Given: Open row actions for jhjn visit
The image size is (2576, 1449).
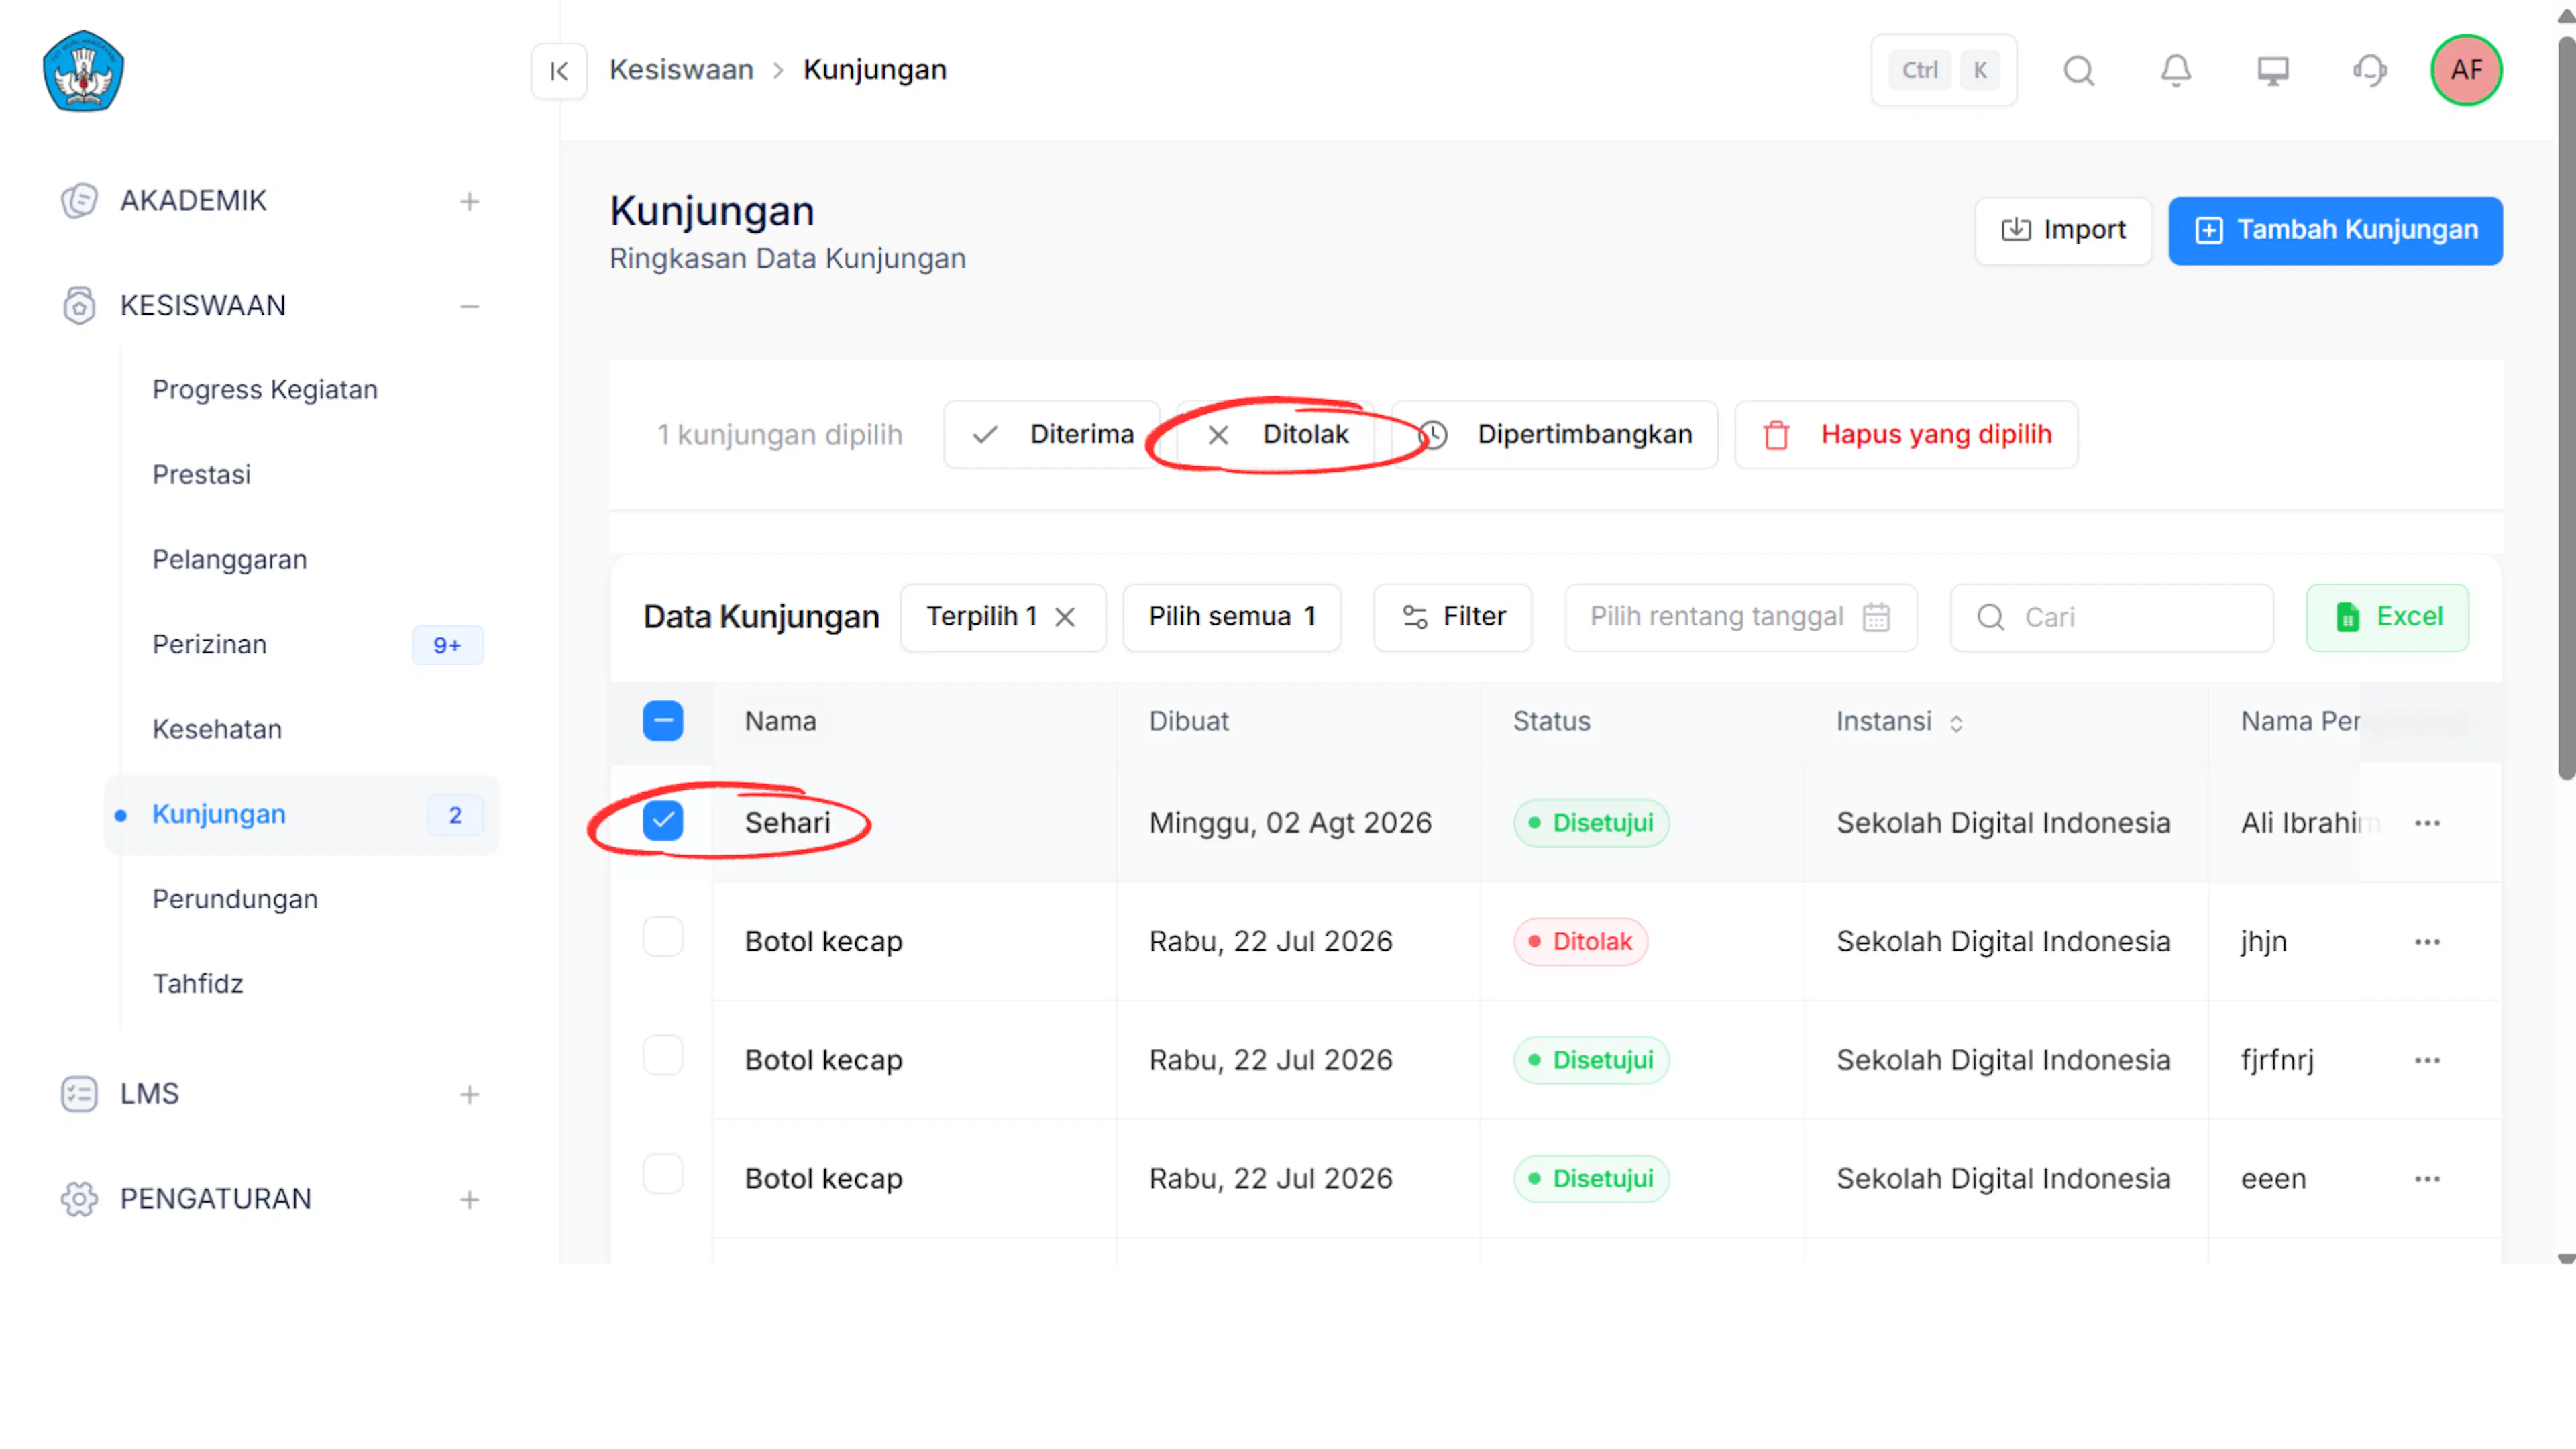Looking at the screenshot, I should [2427, 942].
